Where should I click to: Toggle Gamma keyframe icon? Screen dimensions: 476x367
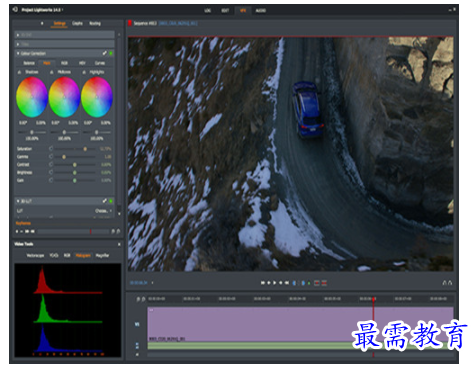(x=51, y=156)
